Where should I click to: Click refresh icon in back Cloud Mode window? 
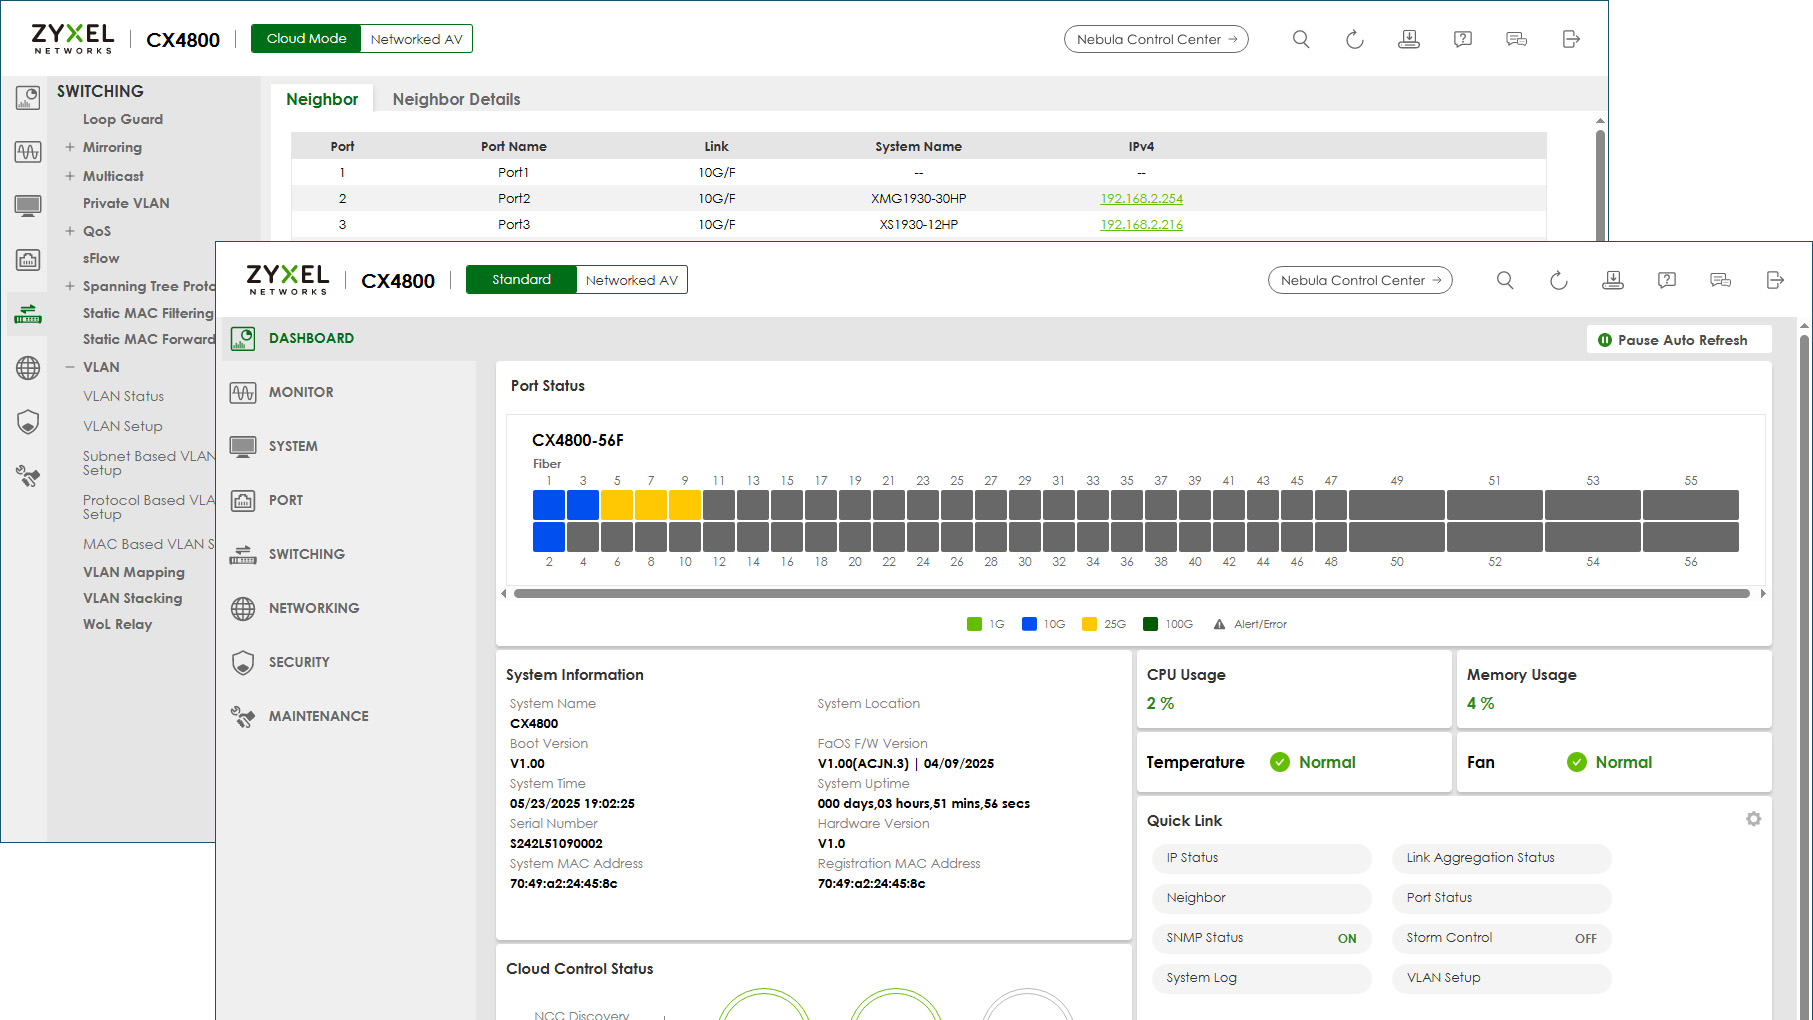[1355, 39]
